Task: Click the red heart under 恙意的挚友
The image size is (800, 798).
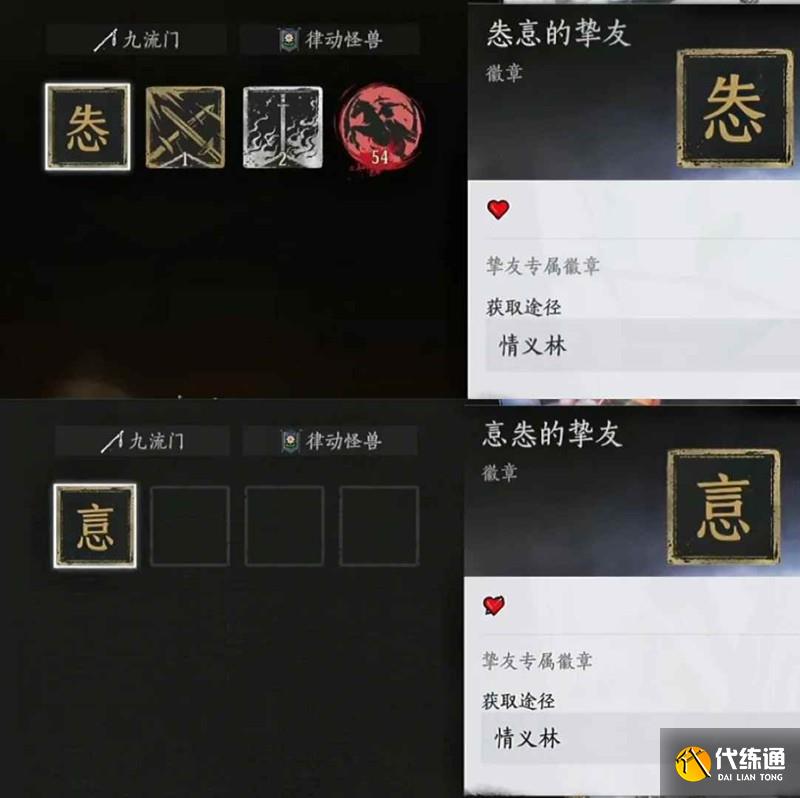Action: point(498,209)
